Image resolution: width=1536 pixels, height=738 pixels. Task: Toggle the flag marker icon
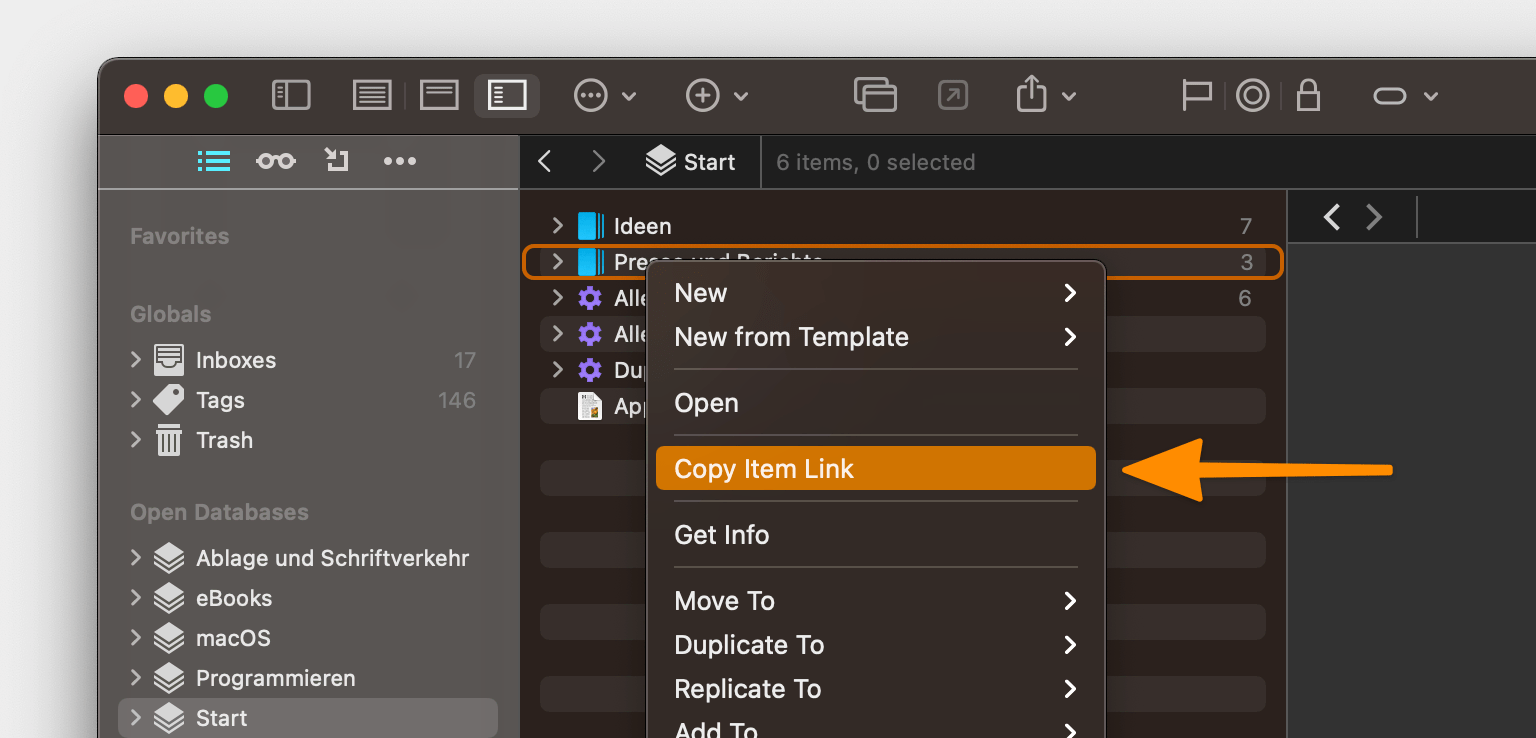pos(1196,96)
